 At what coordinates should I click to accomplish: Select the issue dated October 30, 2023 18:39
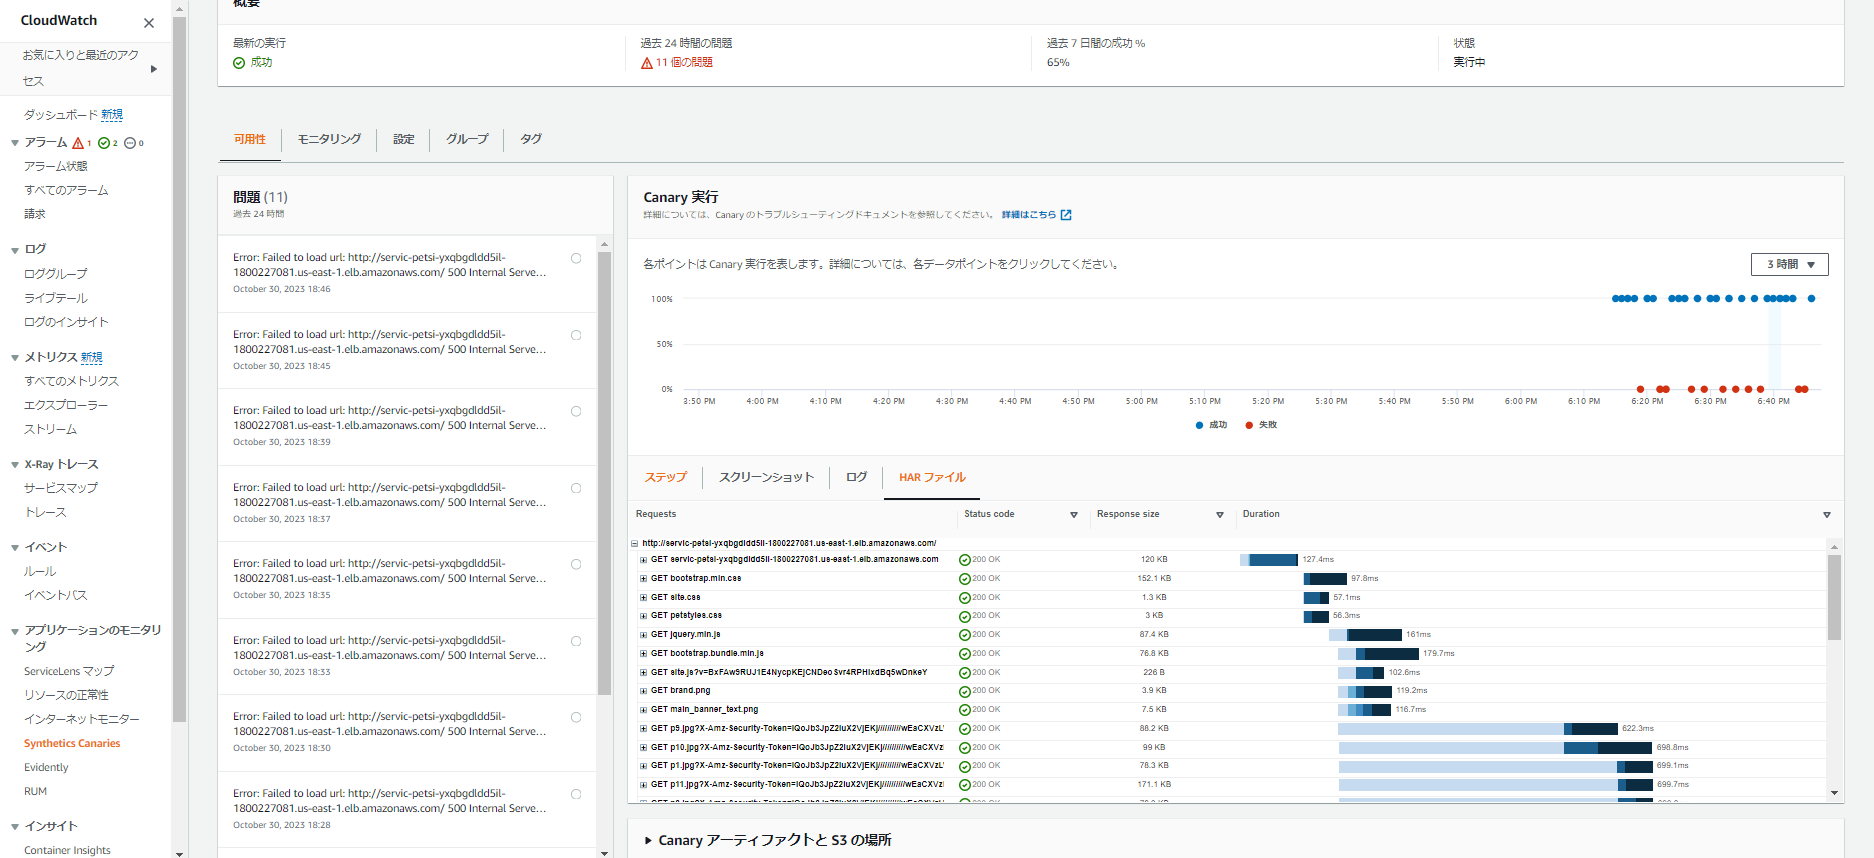576,411
